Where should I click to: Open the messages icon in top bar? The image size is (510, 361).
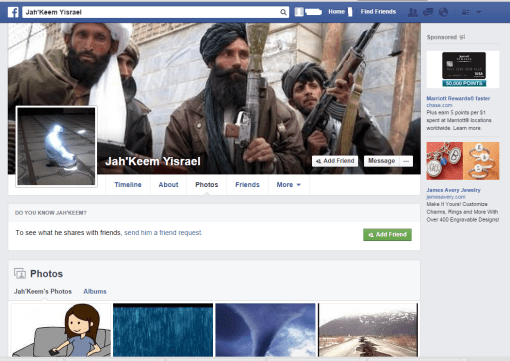[428, 12]
